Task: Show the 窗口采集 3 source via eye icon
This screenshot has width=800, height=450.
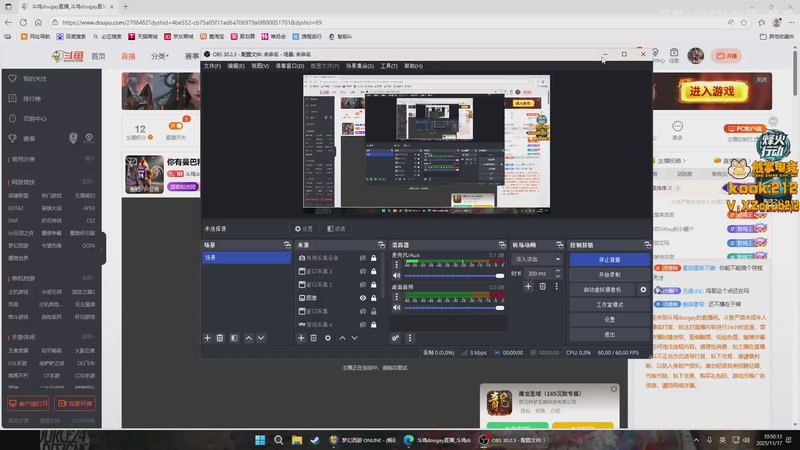Action: 363,271
